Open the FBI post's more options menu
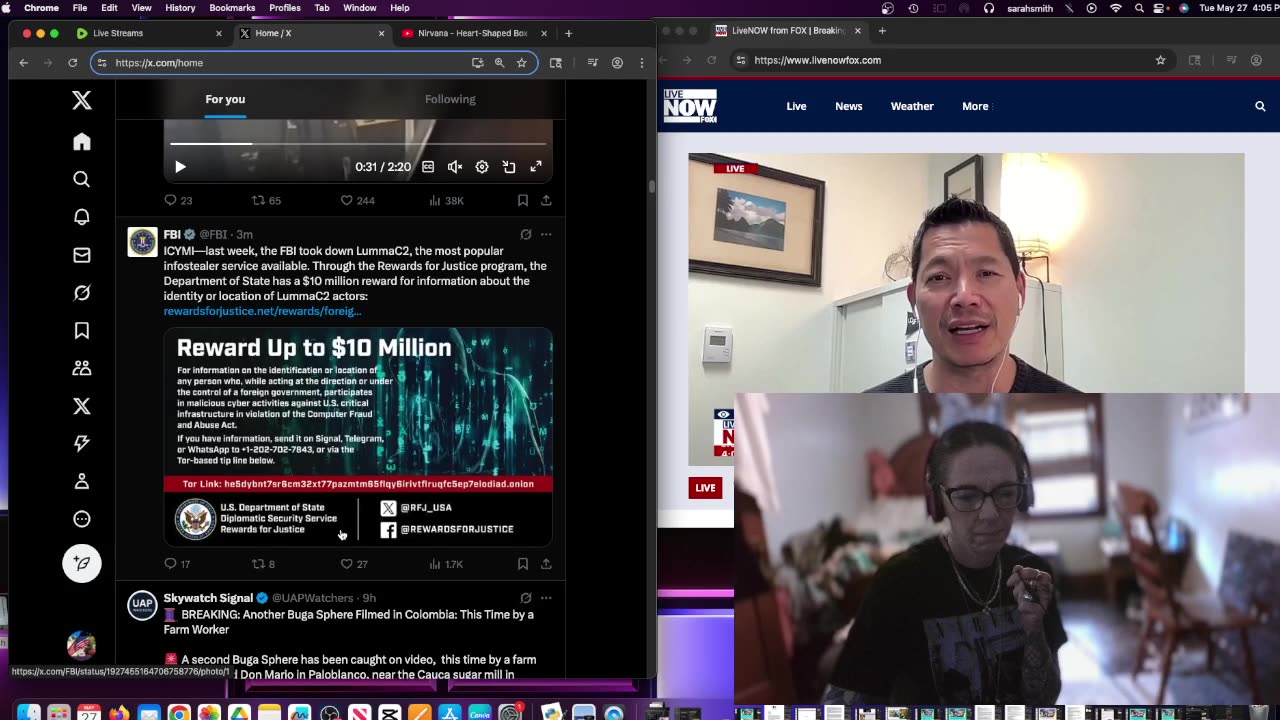Screen dimensions: 1280x720 pos(546,234)
